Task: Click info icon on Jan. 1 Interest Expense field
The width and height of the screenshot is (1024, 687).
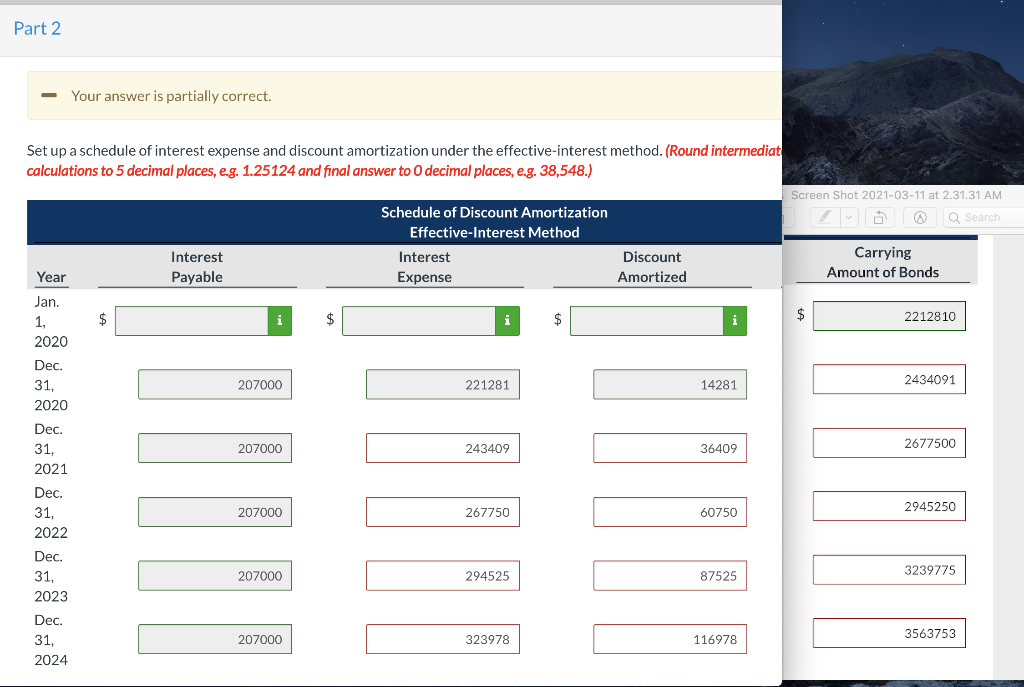Action: [507, 321]
